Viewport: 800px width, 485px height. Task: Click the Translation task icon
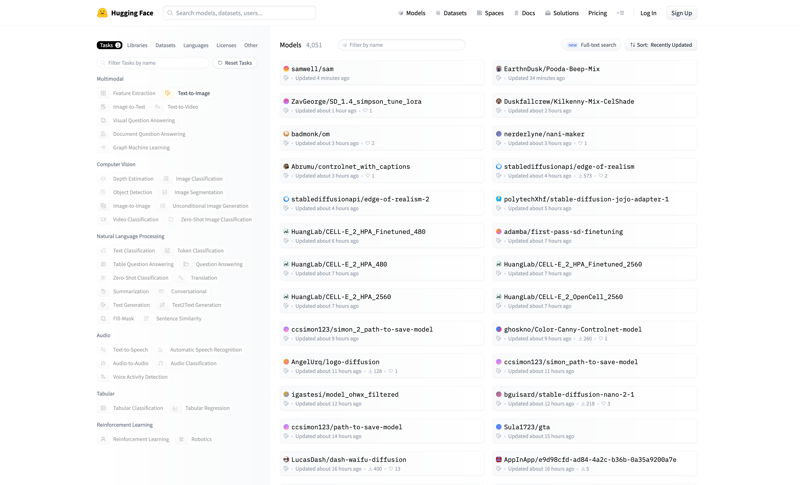tap(181, 278)
